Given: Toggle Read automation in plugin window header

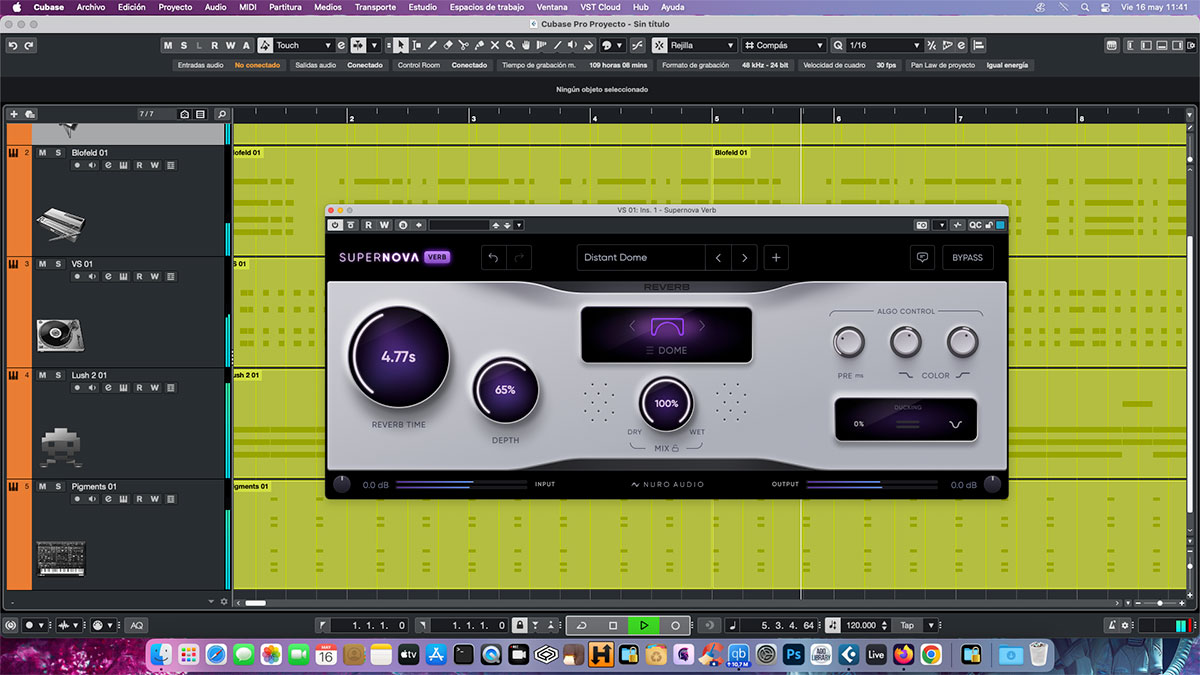Looking at the screenshot, I should 369,225.
